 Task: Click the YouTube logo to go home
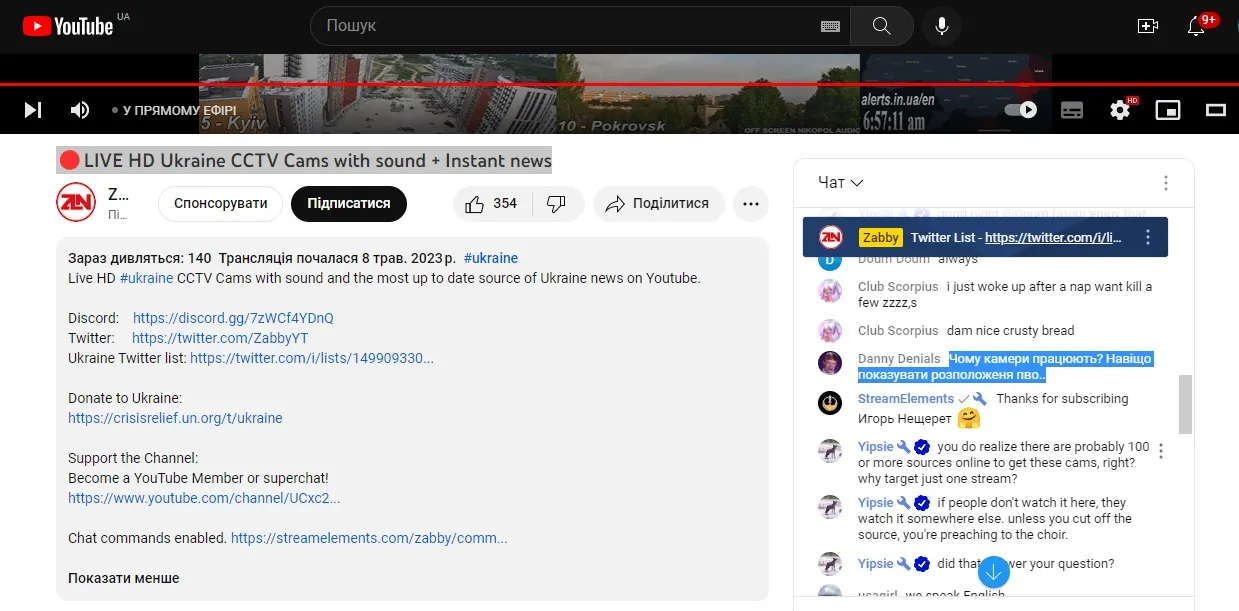[68, 26]
